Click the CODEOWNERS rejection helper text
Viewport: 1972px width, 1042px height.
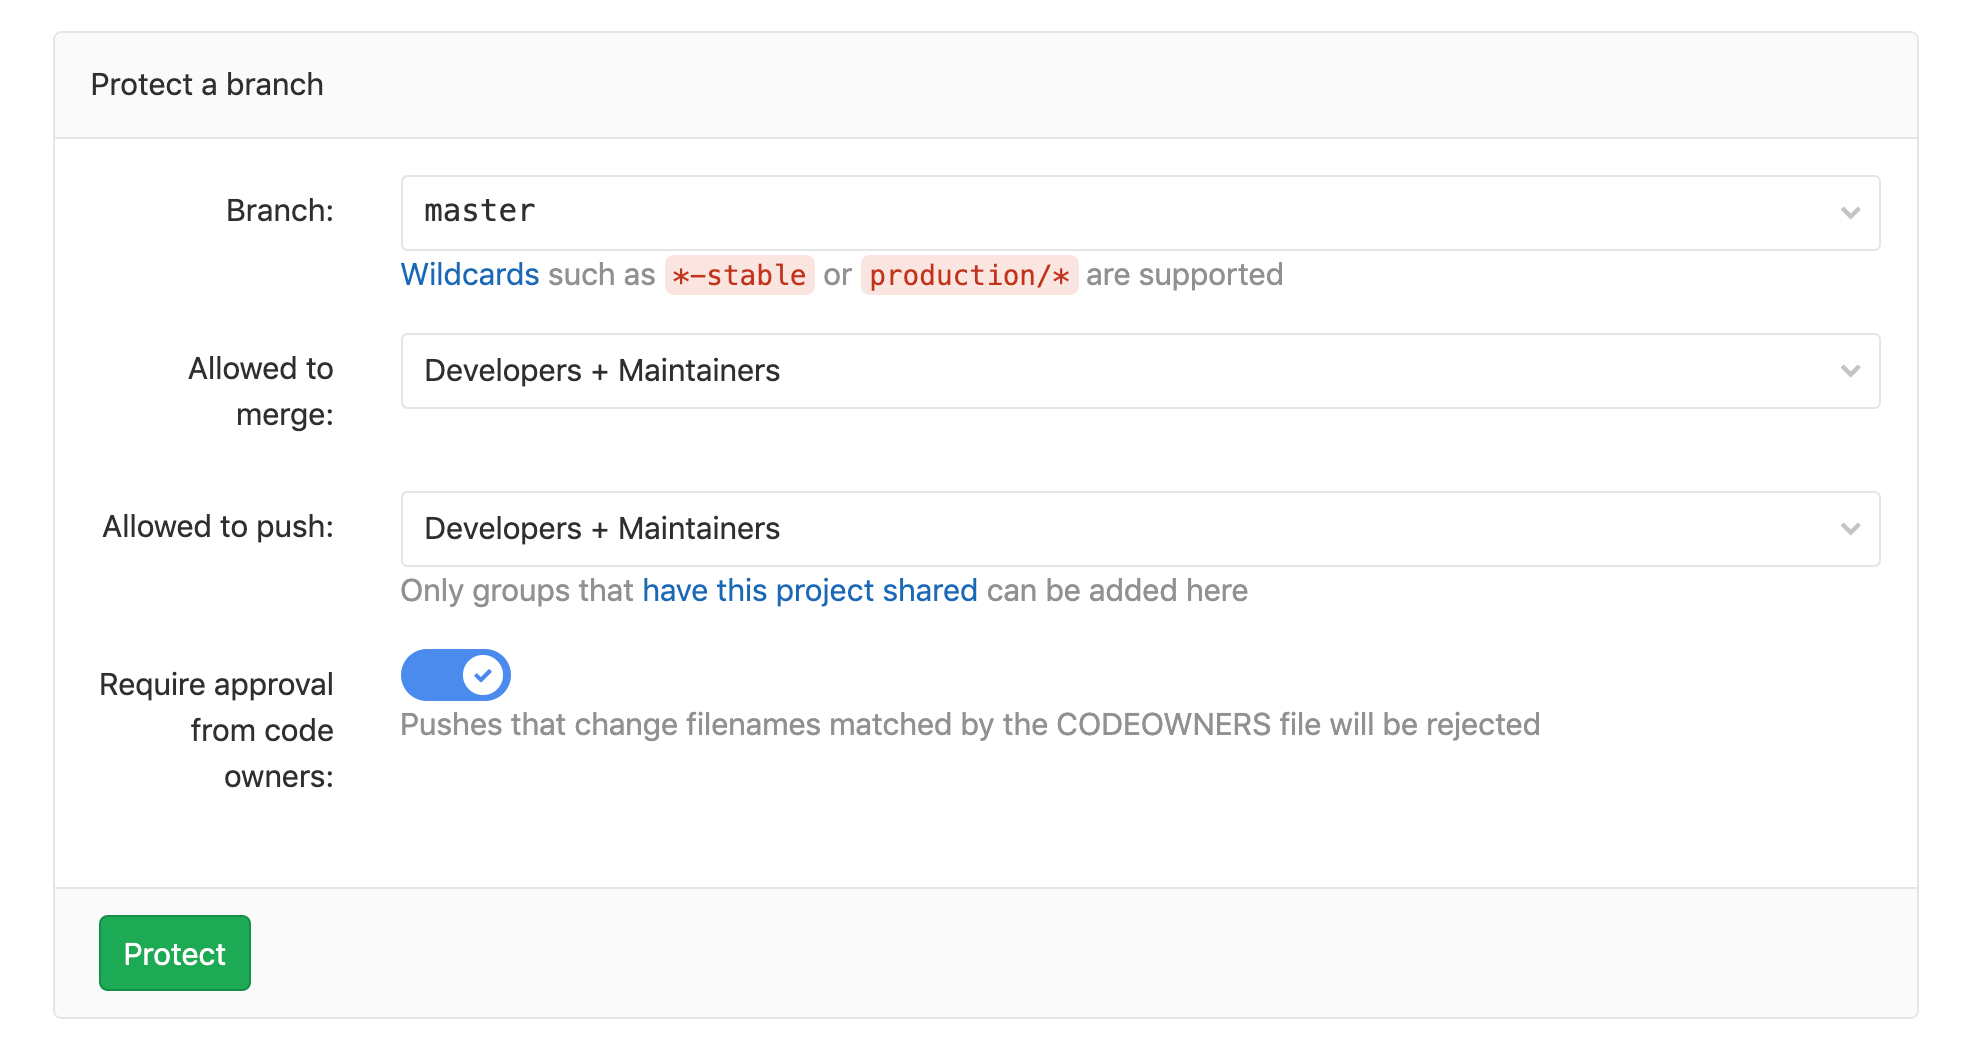click(969, 724)
